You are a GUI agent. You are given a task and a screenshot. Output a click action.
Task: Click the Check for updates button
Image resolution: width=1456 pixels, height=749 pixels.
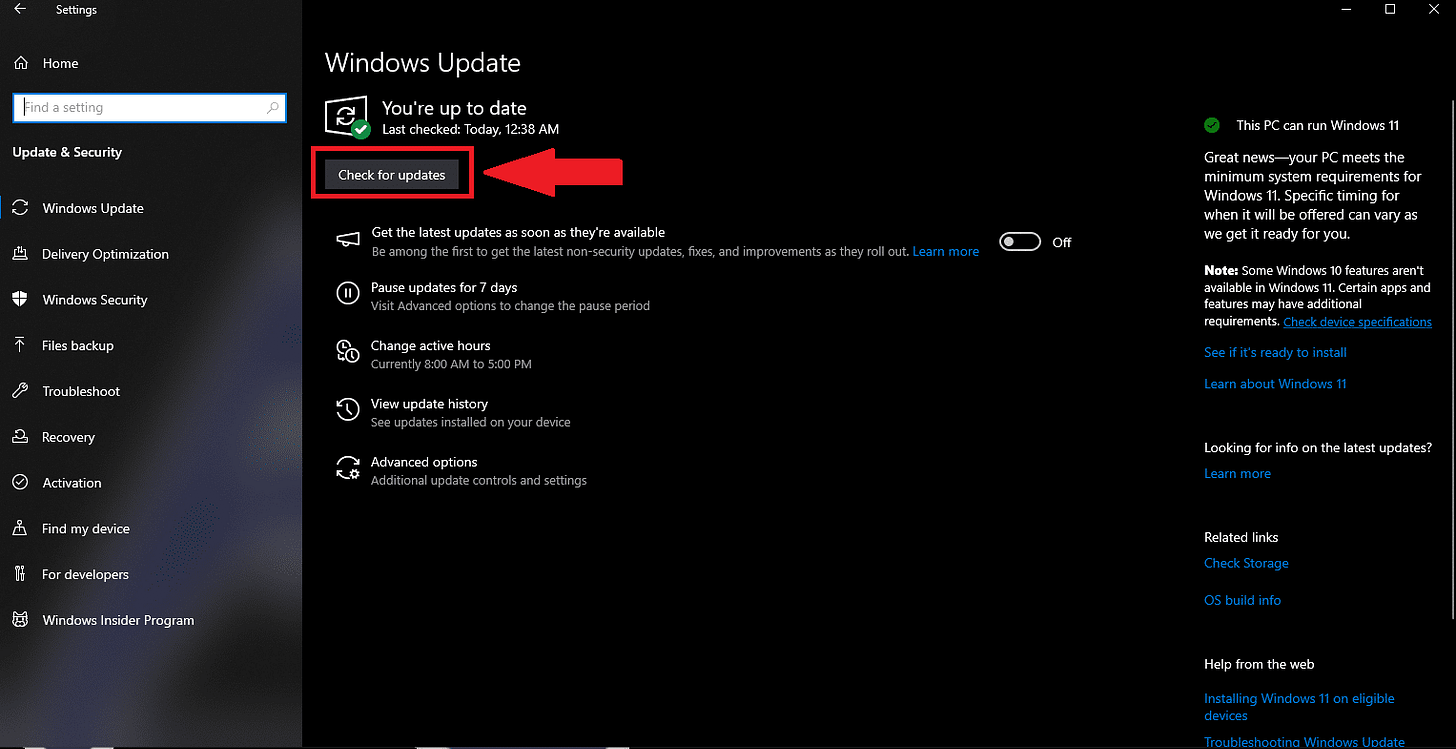click(x=392, y=175)
